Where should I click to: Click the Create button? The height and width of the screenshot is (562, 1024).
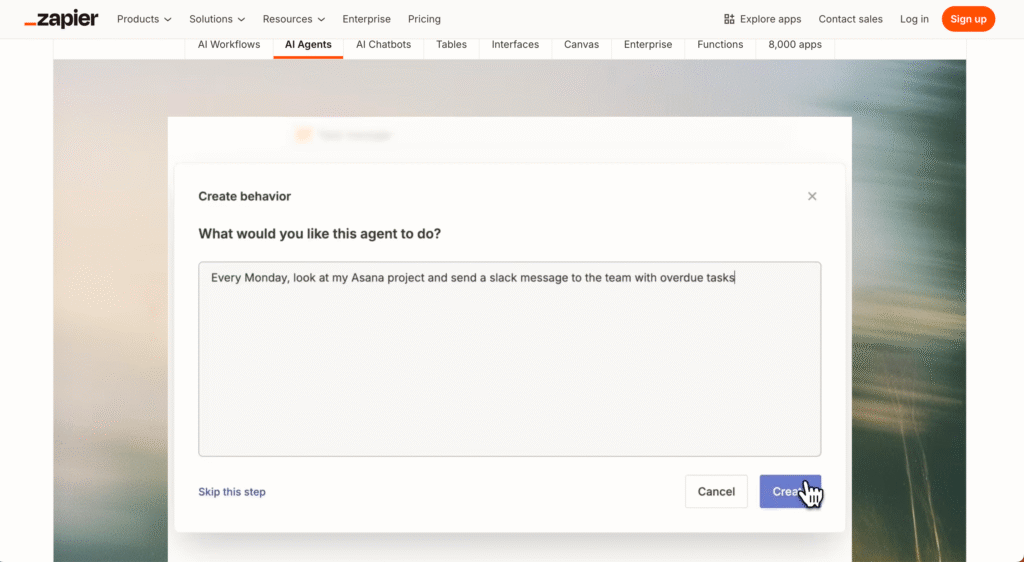790,492
